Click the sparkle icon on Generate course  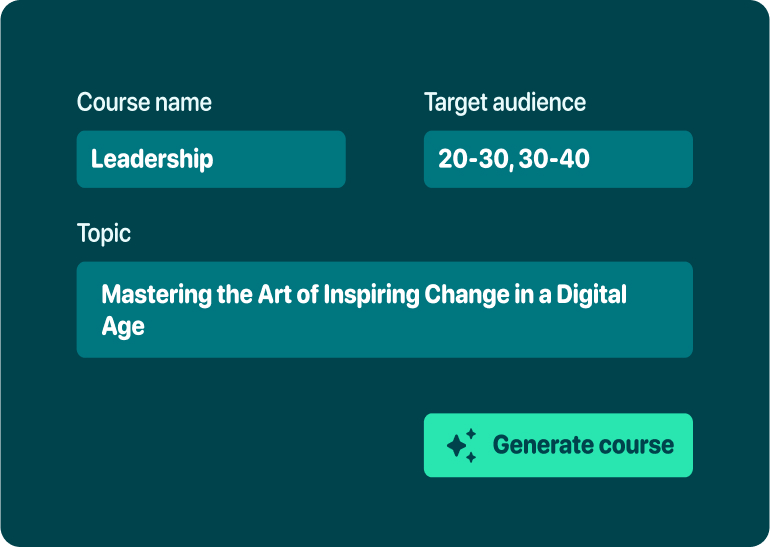461,445
